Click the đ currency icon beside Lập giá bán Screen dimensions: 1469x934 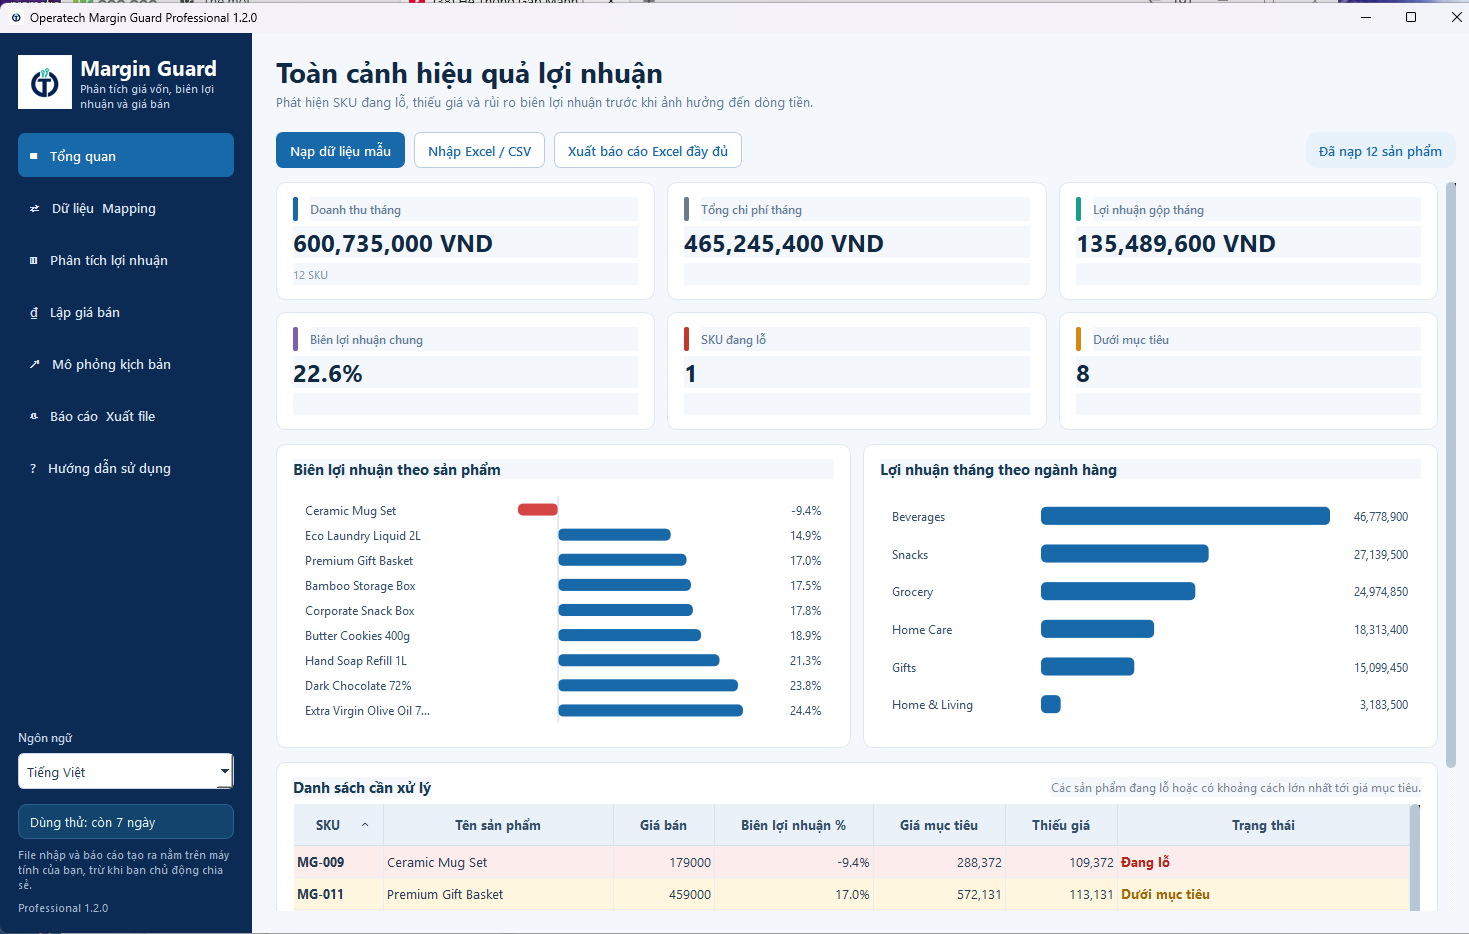point(34,313)
